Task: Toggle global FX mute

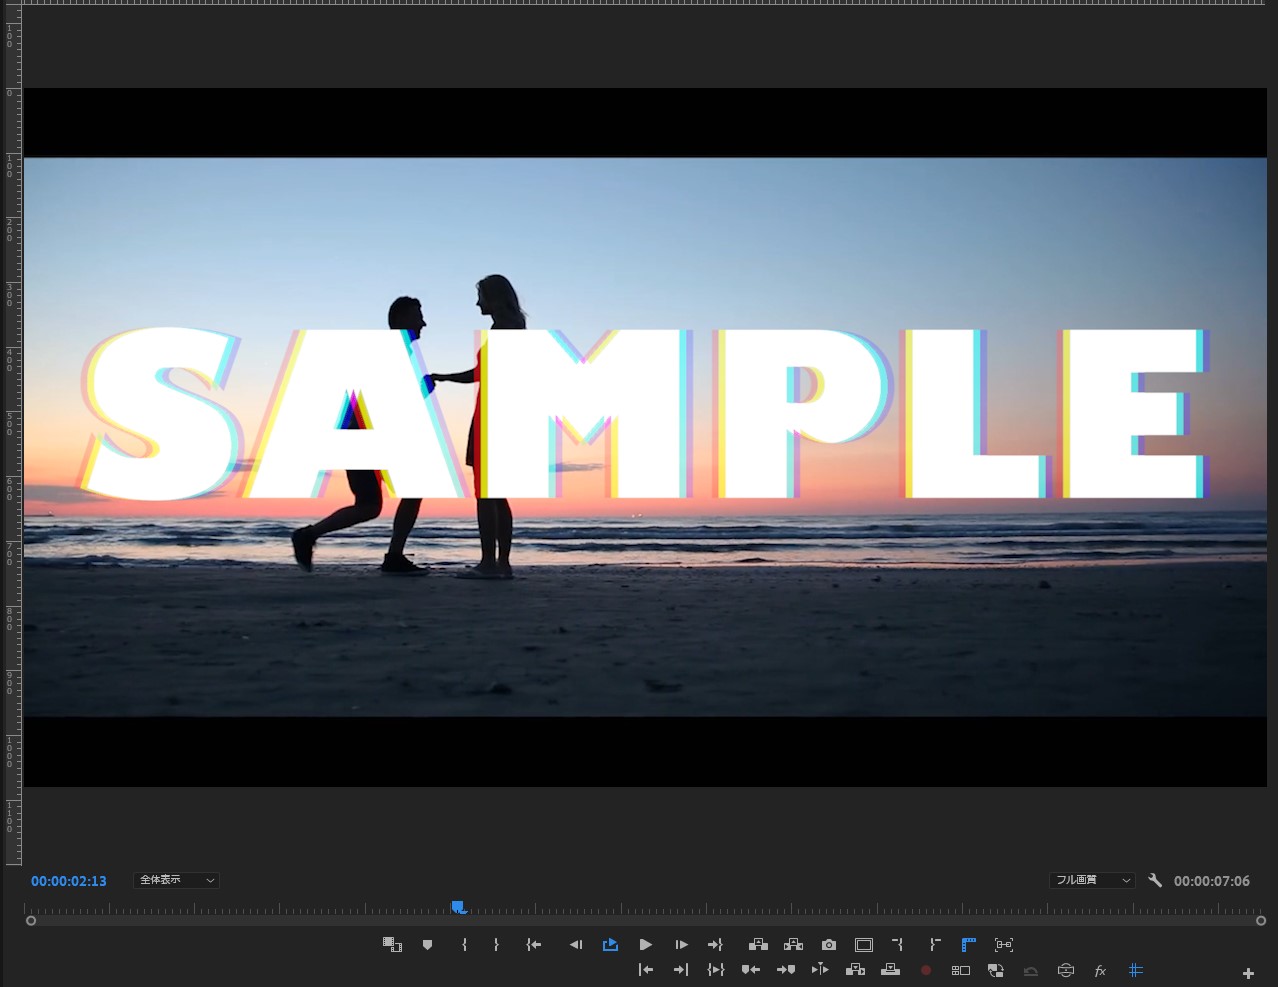Action: (1100, 970)
